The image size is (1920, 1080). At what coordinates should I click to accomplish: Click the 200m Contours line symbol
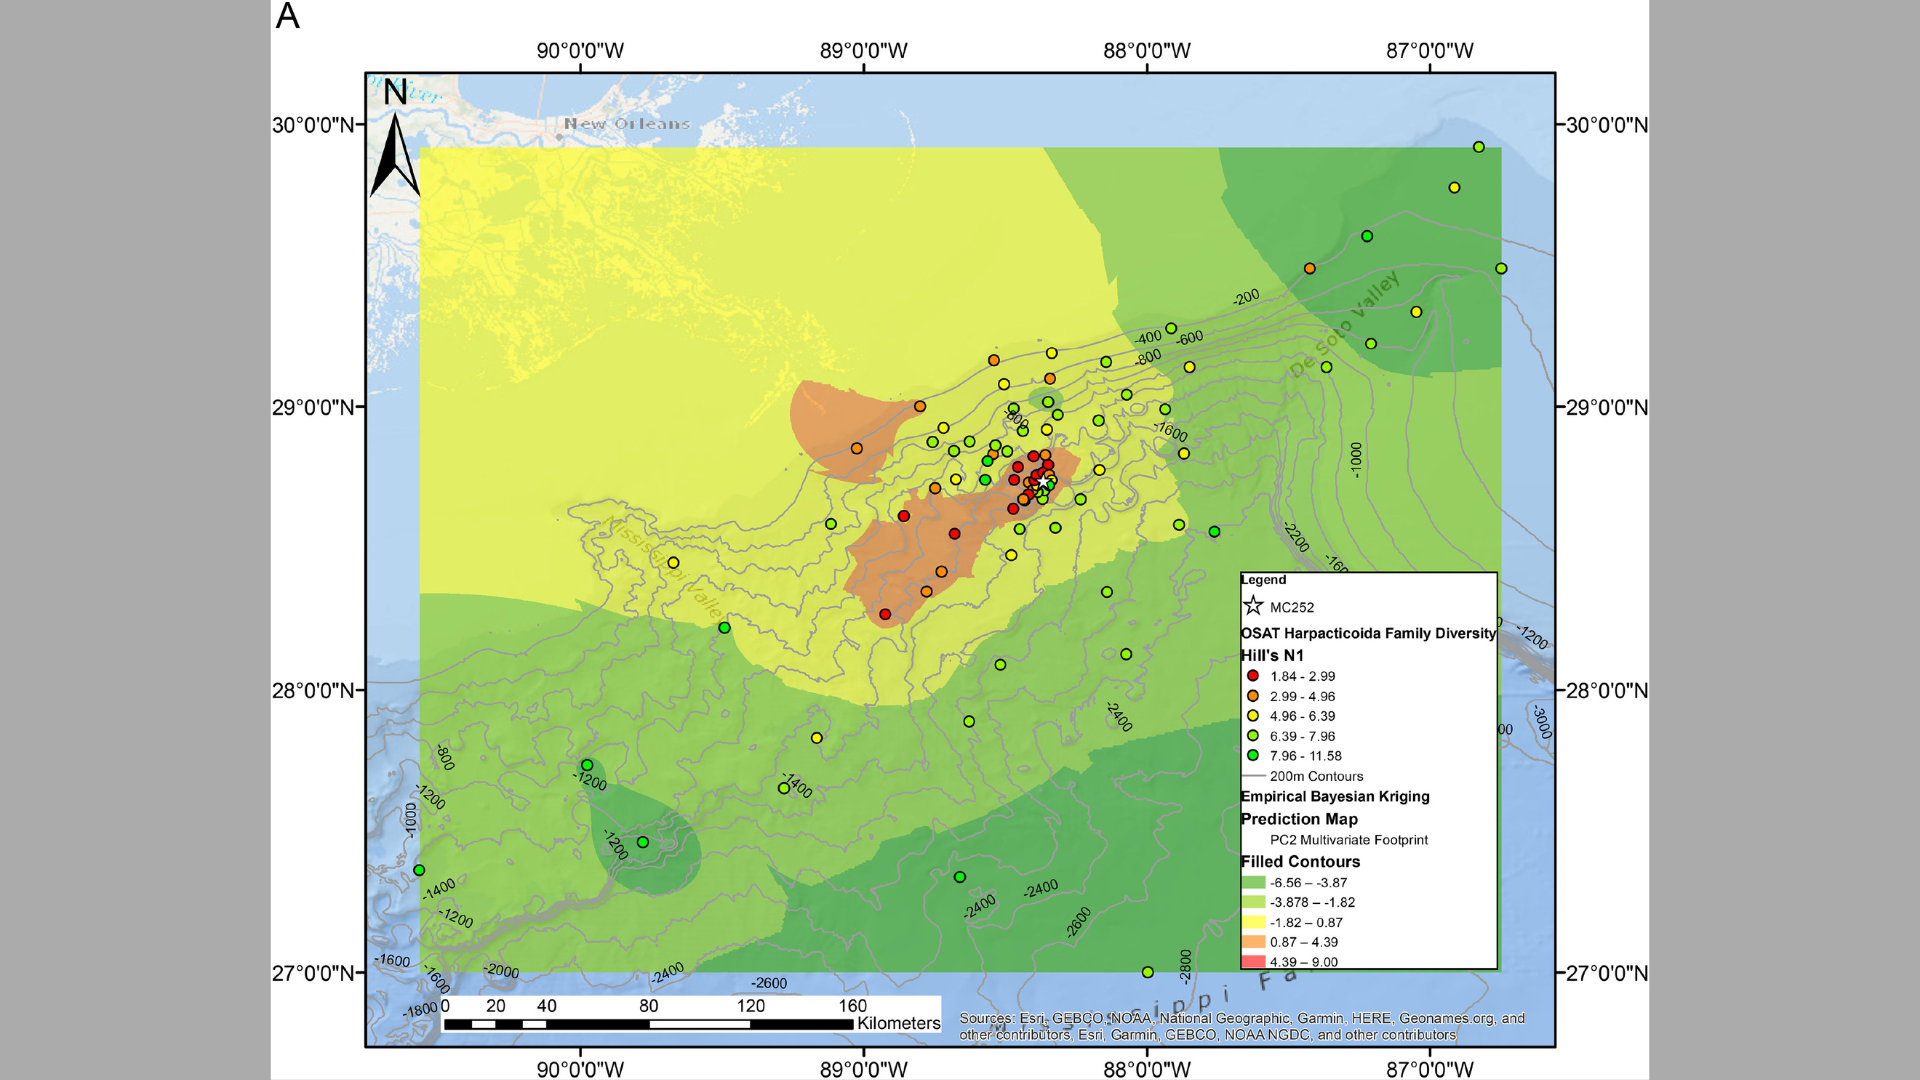1253,776
